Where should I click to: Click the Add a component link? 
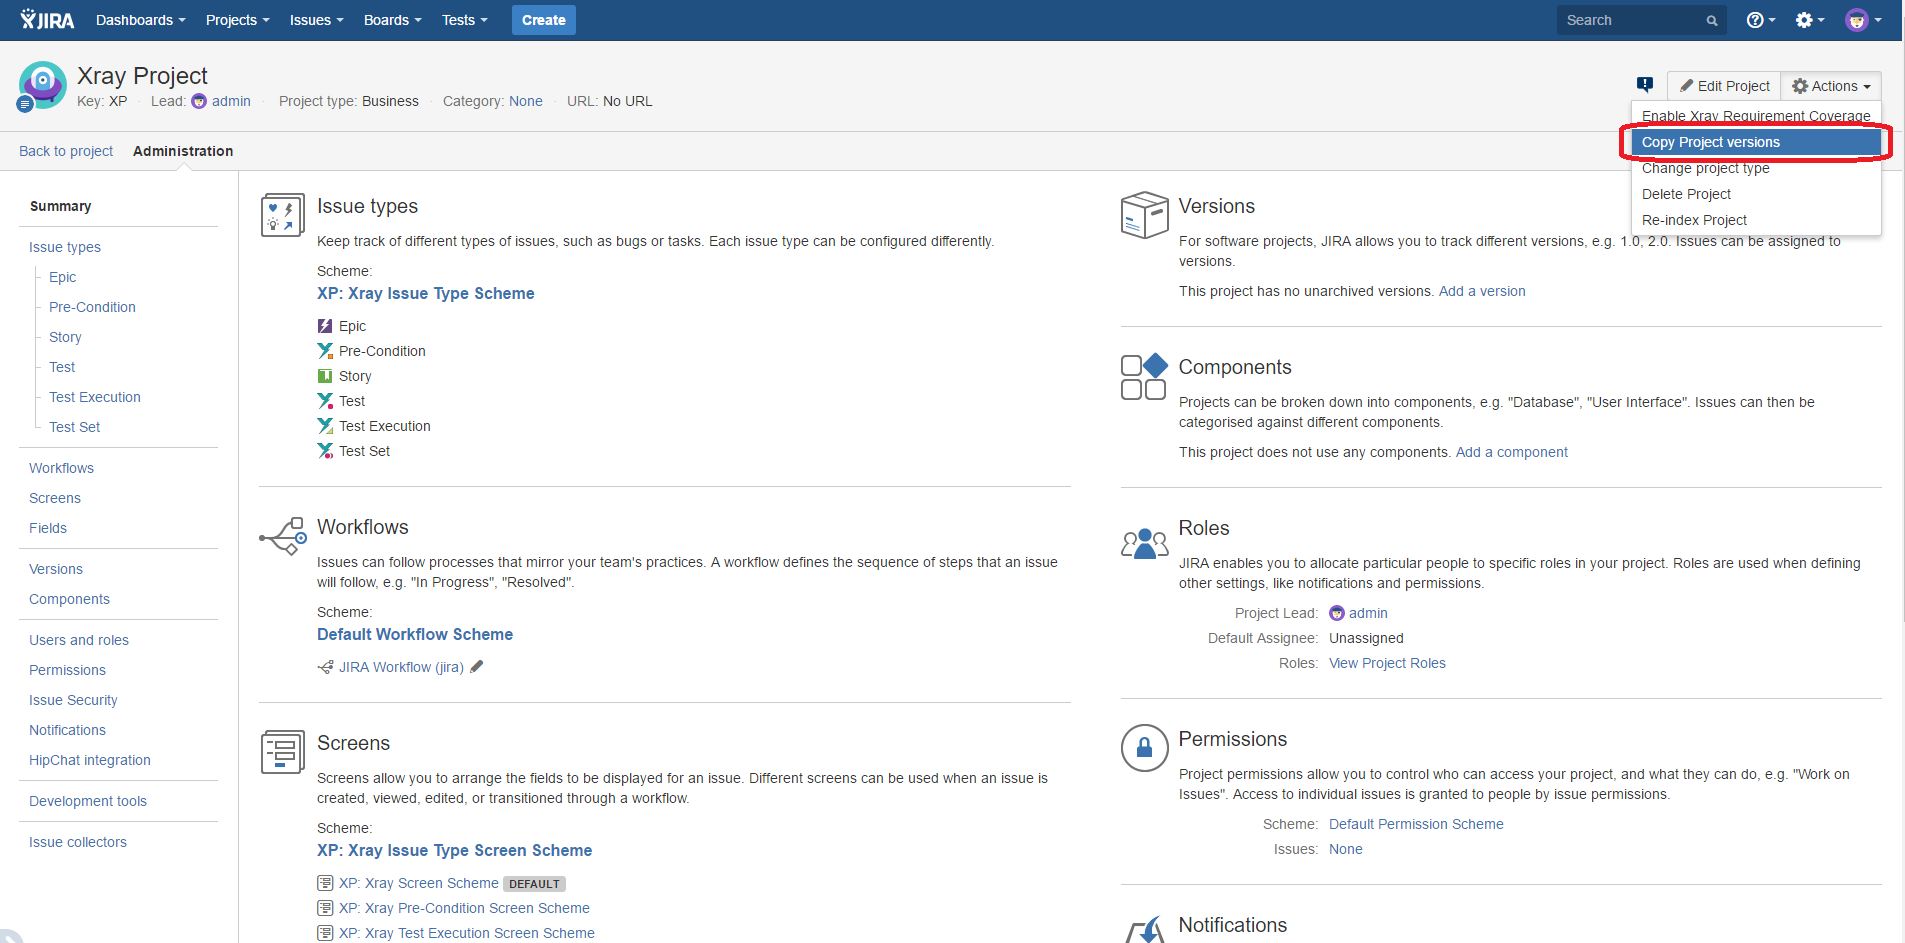point(1512,452)
